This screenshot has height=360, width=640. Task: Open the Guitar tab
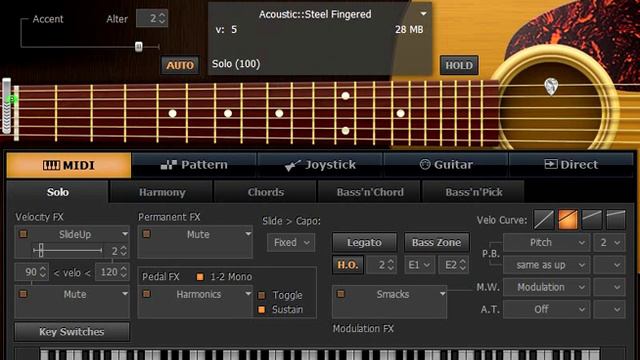[446, 165]
